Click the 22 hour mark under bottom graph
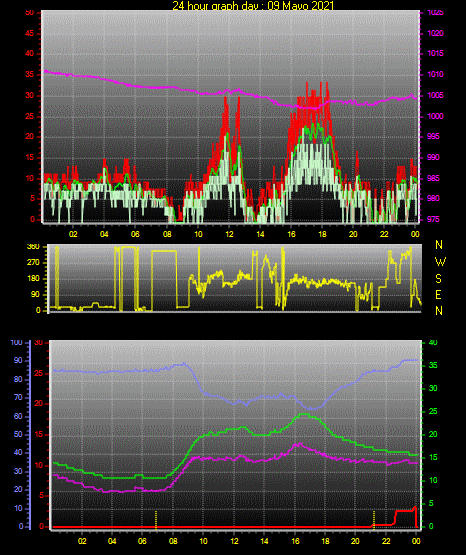The height and width of the screenshot is (555, 466). 386,541
